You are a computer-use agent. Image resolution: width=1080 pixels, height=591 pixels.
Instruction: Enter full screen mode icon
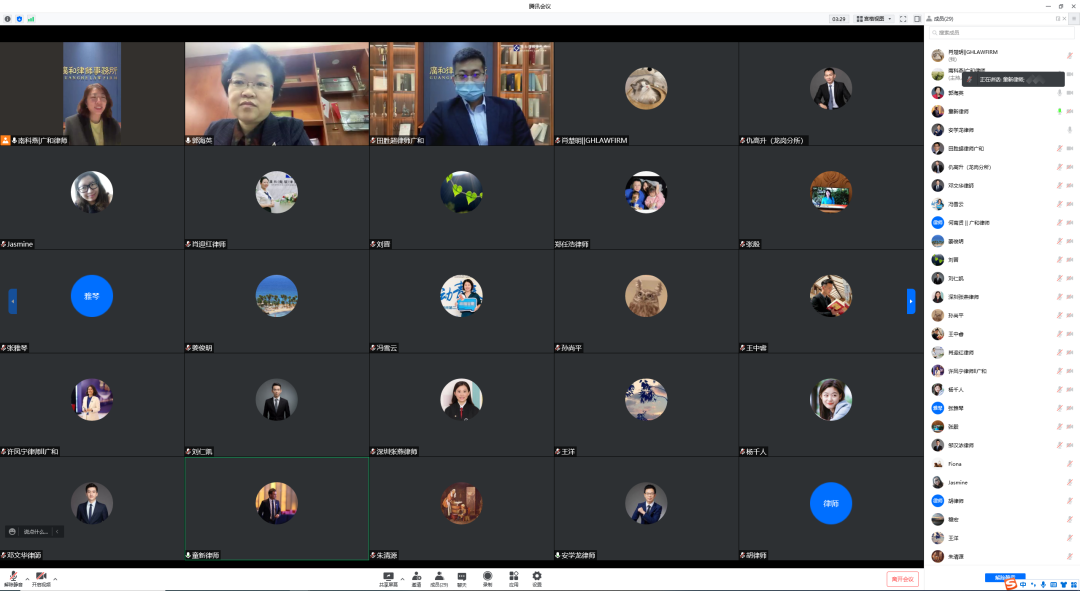tap(903, 19)
